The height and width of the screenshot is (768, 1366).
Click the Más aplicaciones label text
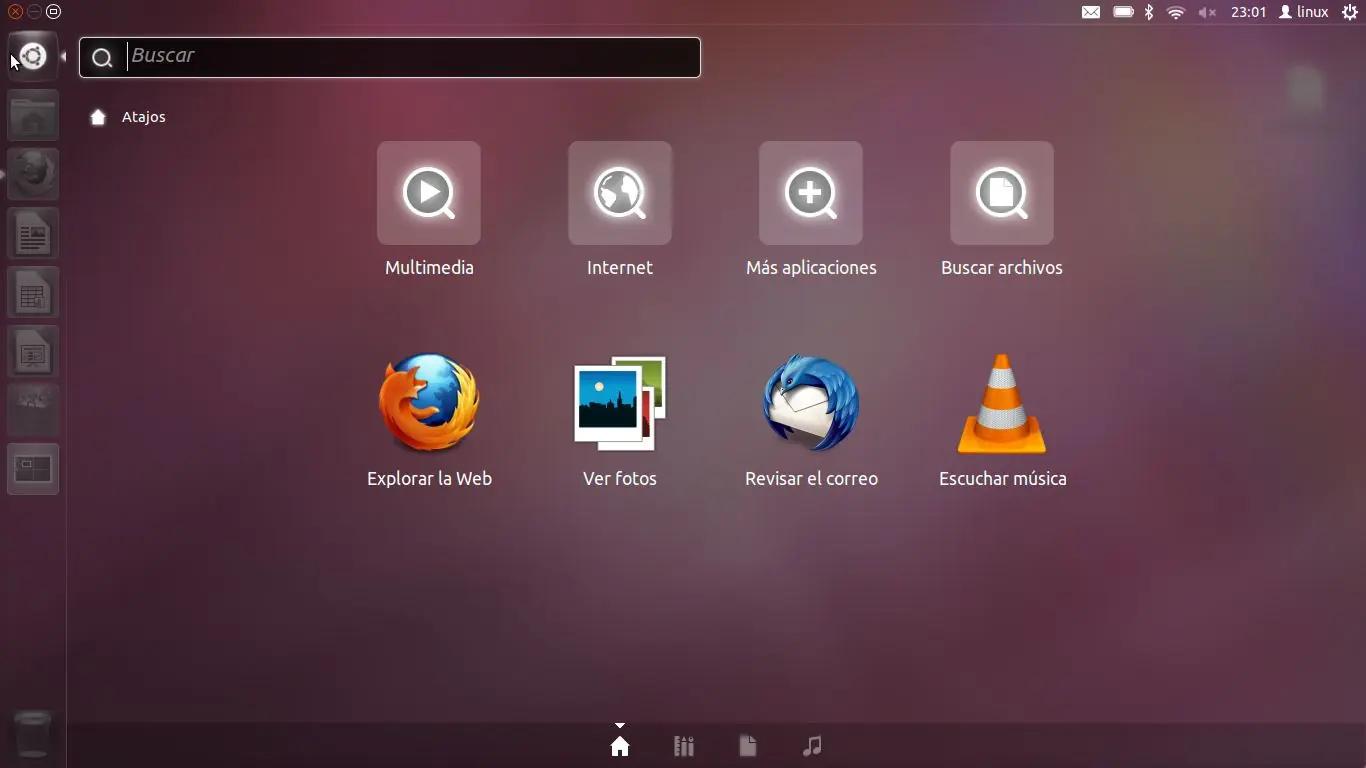click(811, 268)
